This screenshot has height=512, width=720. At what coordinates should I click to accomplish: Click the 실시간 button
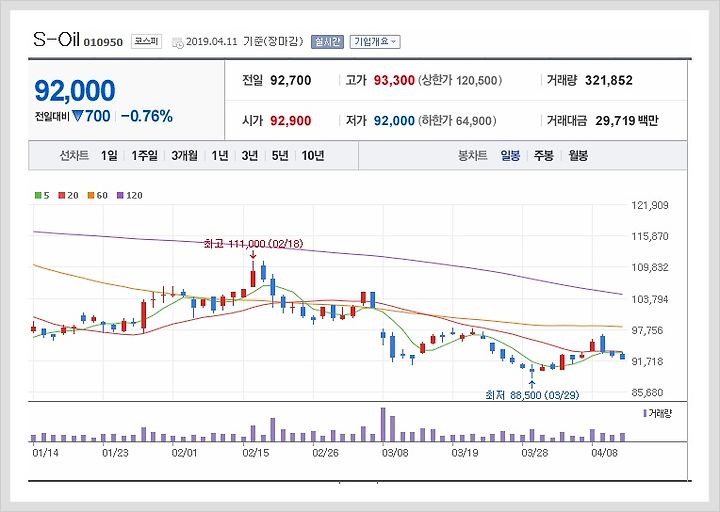click(x=327, y=42)
